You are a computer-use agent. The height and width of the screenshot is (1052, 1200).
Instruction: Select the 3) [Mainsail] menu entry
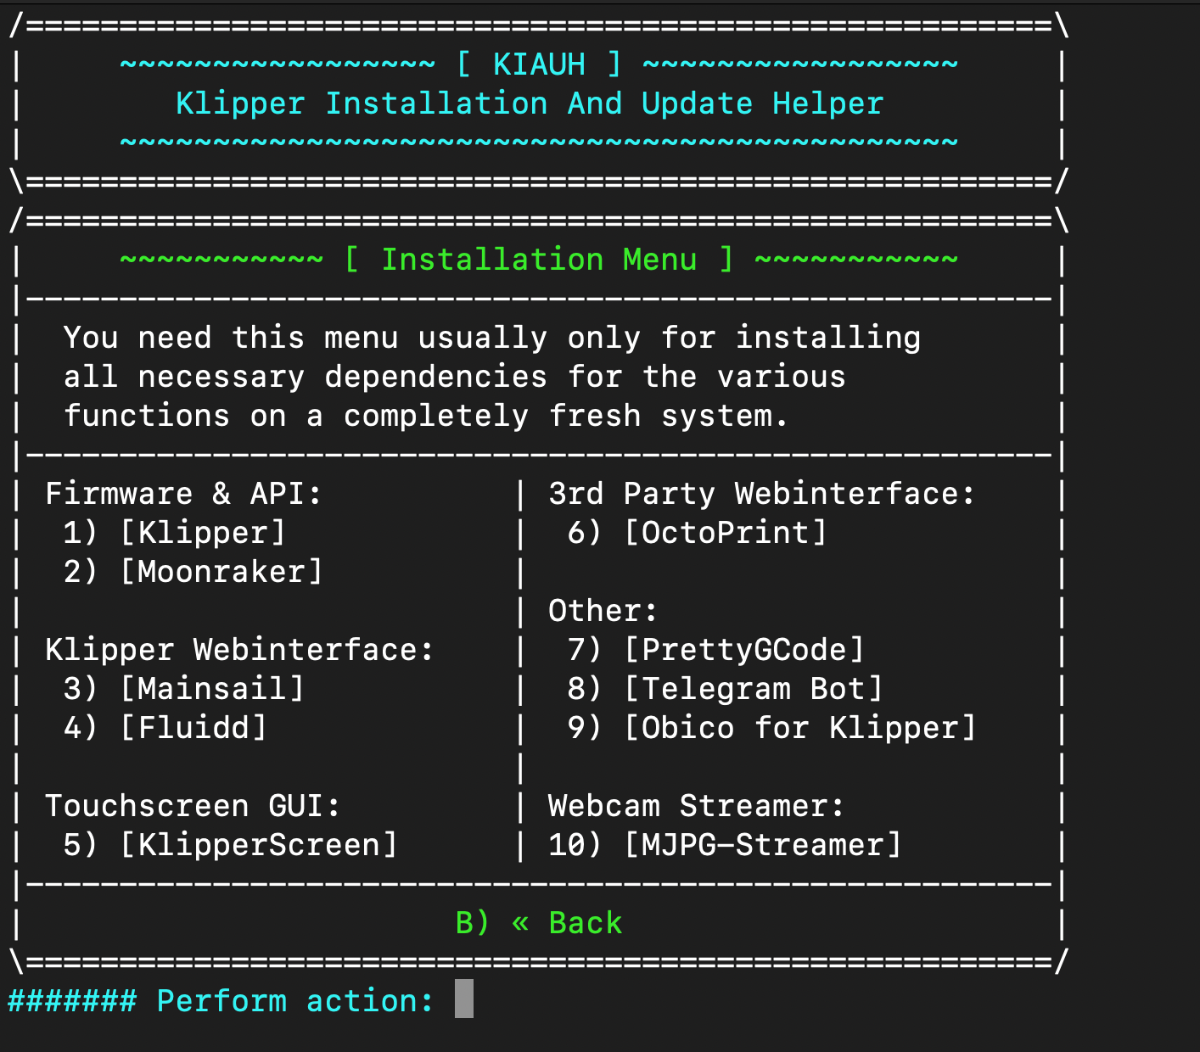[183, 688]
